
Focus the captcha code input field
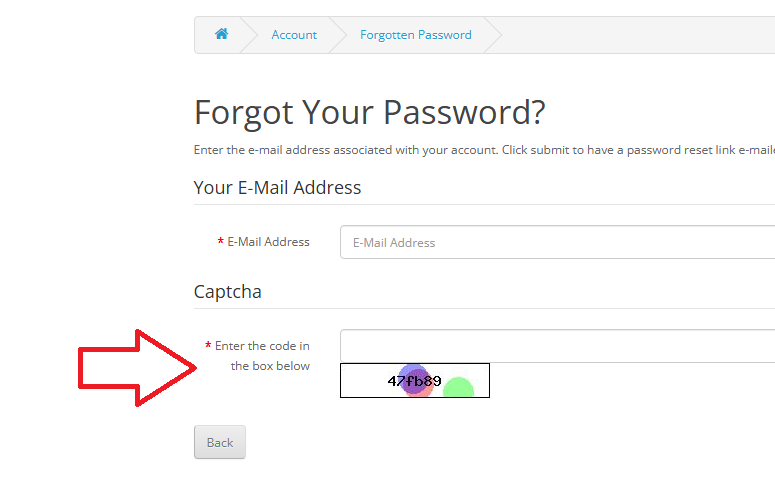(558, 346)
